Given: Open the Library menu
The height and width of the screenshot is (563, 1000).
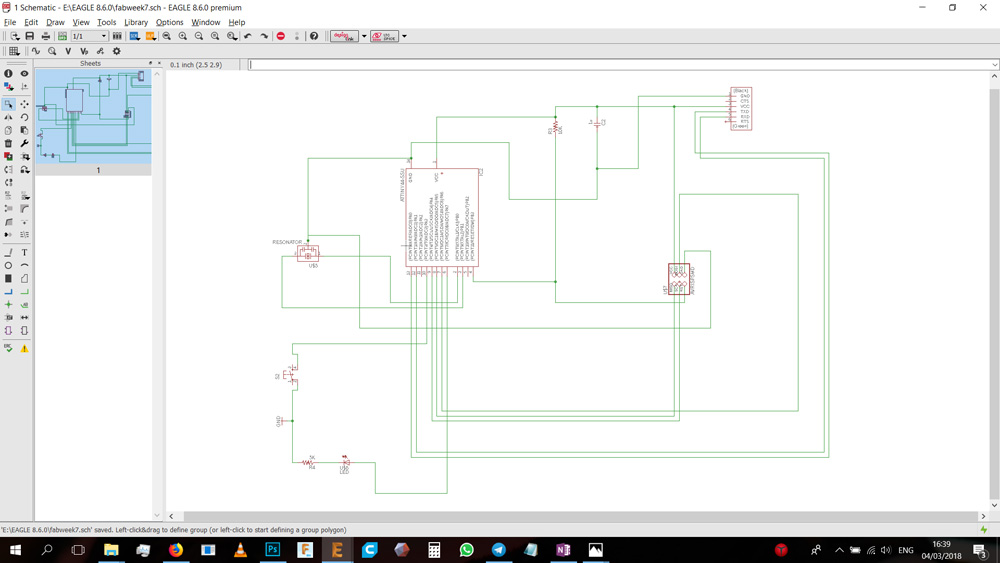Looking at the screenshot, I should click(x=136, y=22).
